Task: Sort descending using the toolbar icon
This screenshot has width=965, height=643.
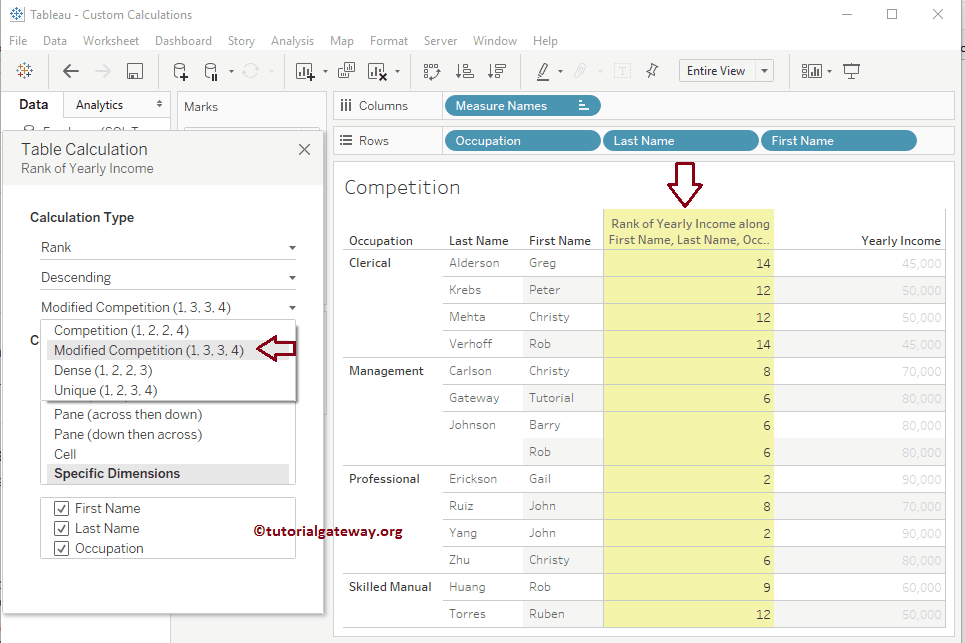Action: point(496,71)
